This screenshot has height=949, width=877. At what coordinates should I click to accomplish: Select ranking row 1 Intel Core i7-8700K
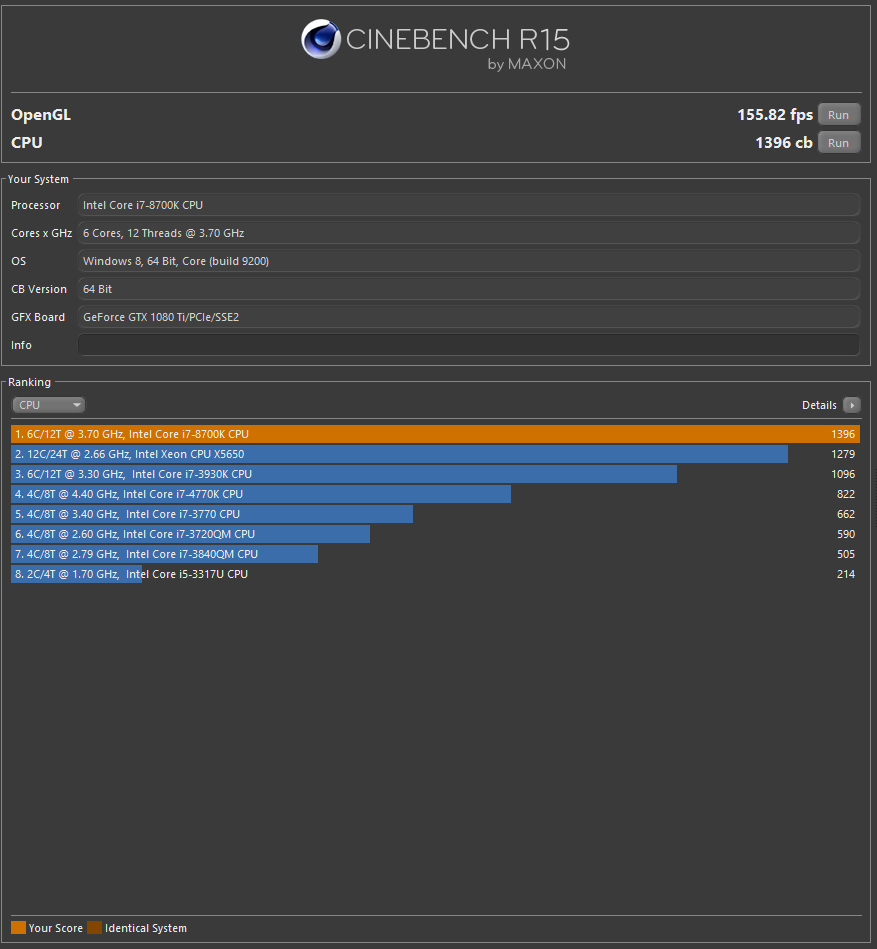point(435,434)
